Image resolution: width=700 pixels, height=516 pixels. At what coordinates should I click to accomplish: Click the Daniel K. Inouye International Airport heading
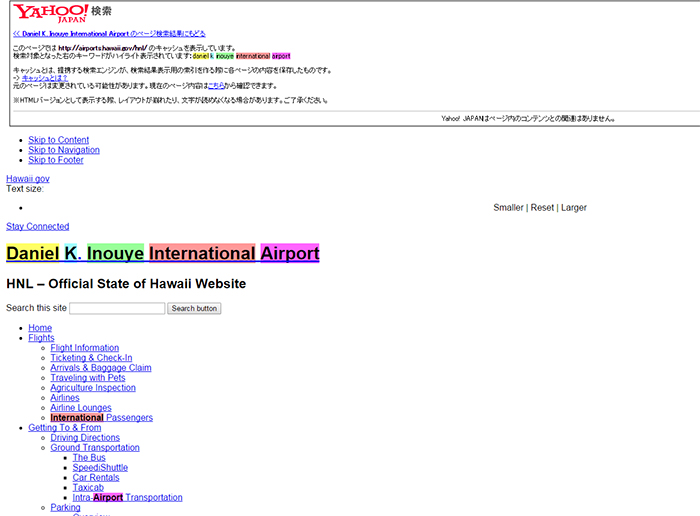162,253
